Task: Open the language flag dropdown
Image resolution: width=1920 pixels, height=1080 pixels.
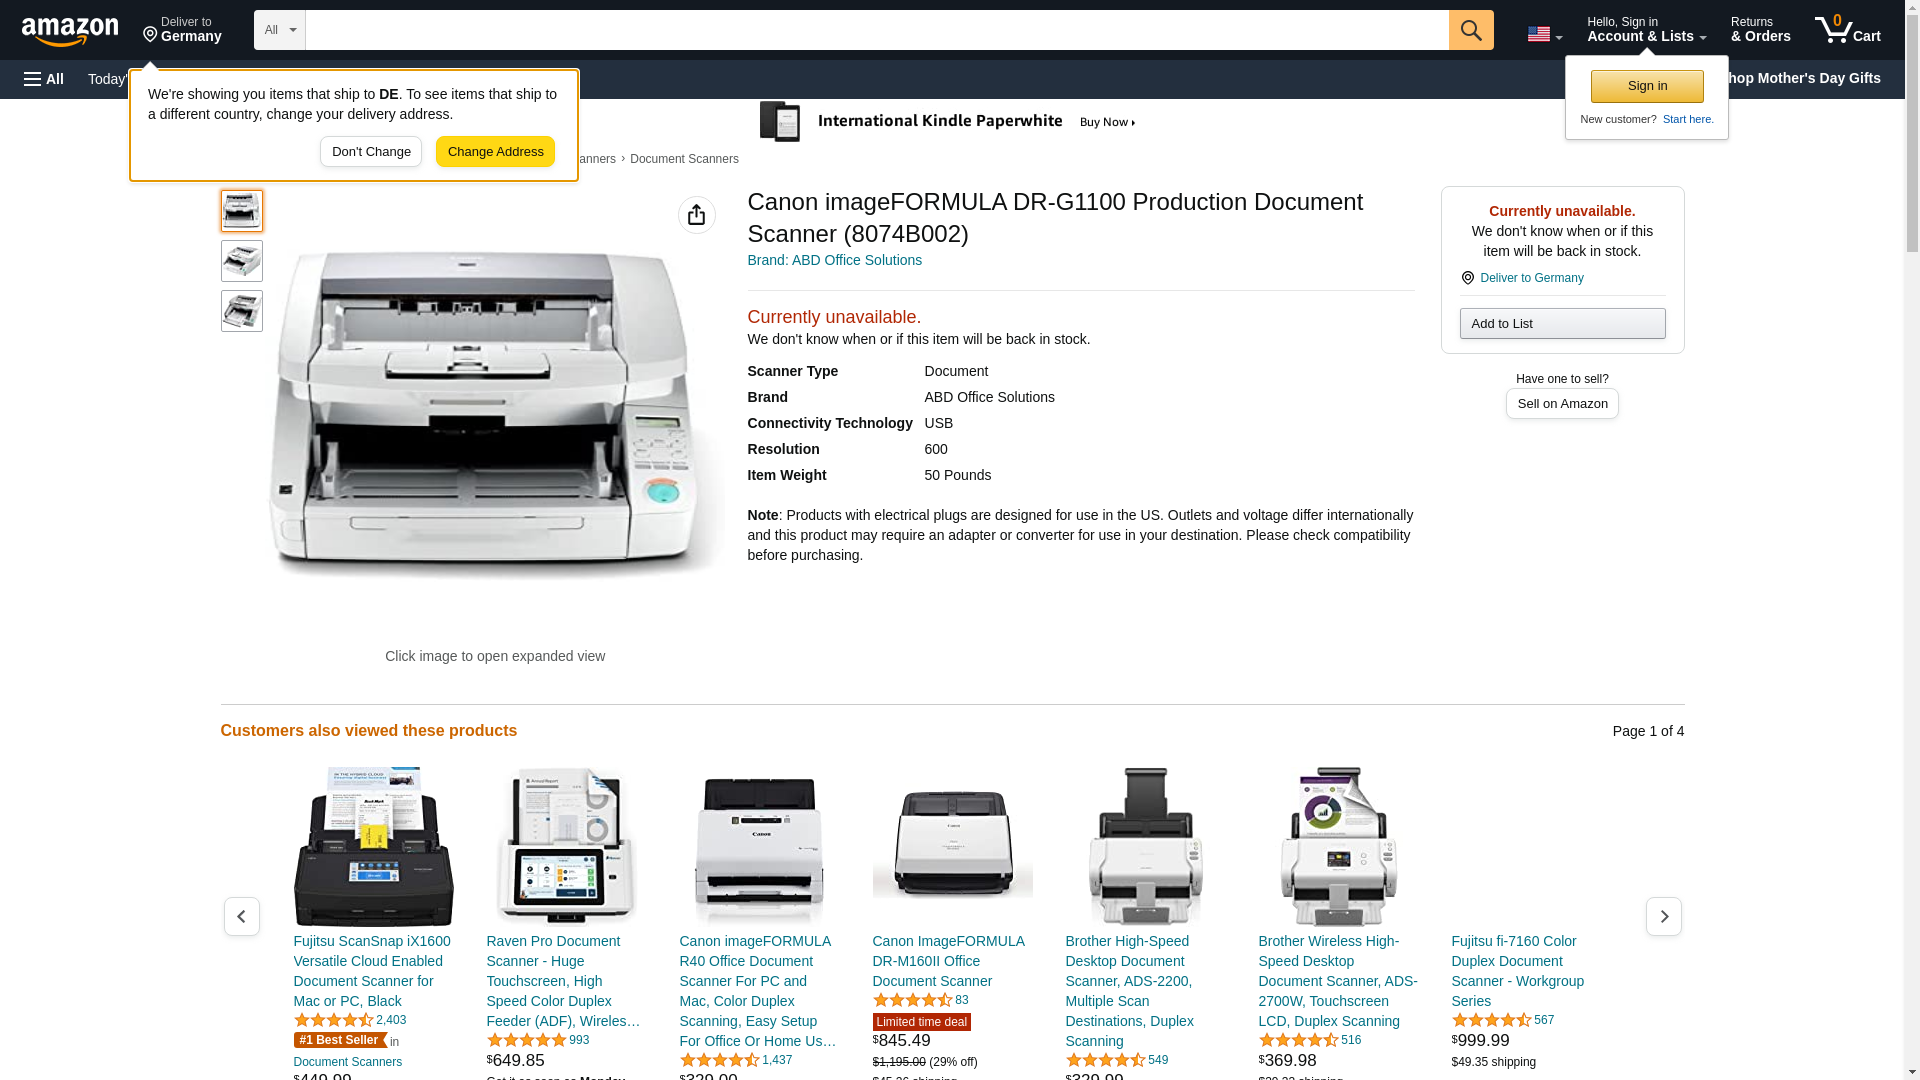Action: (1544, 34)
